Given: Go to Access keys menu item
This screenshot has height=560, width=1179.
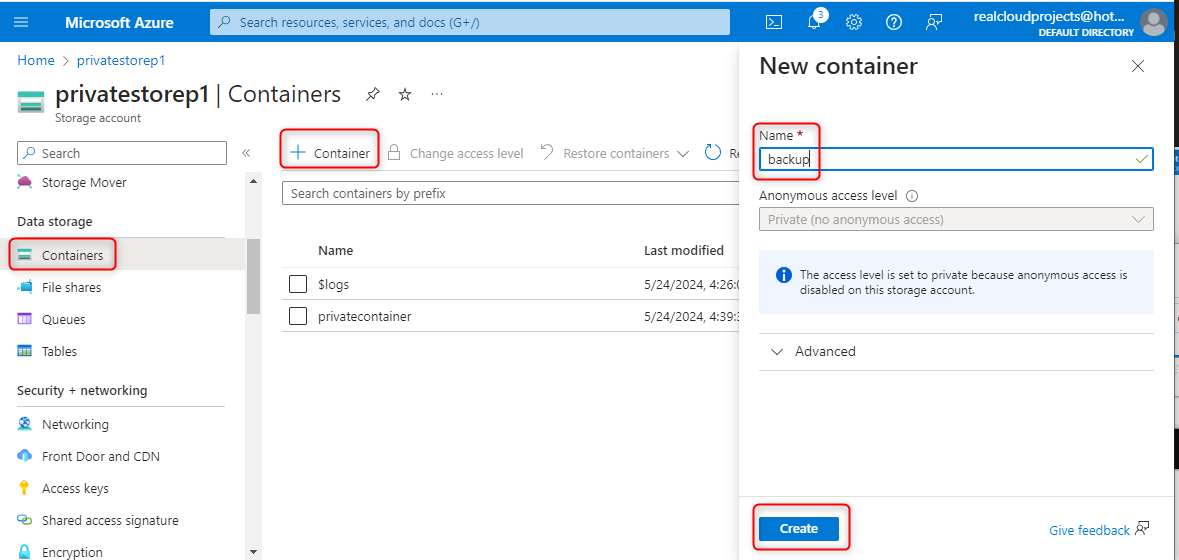Looking at the screenshot, I should point(75,488).
